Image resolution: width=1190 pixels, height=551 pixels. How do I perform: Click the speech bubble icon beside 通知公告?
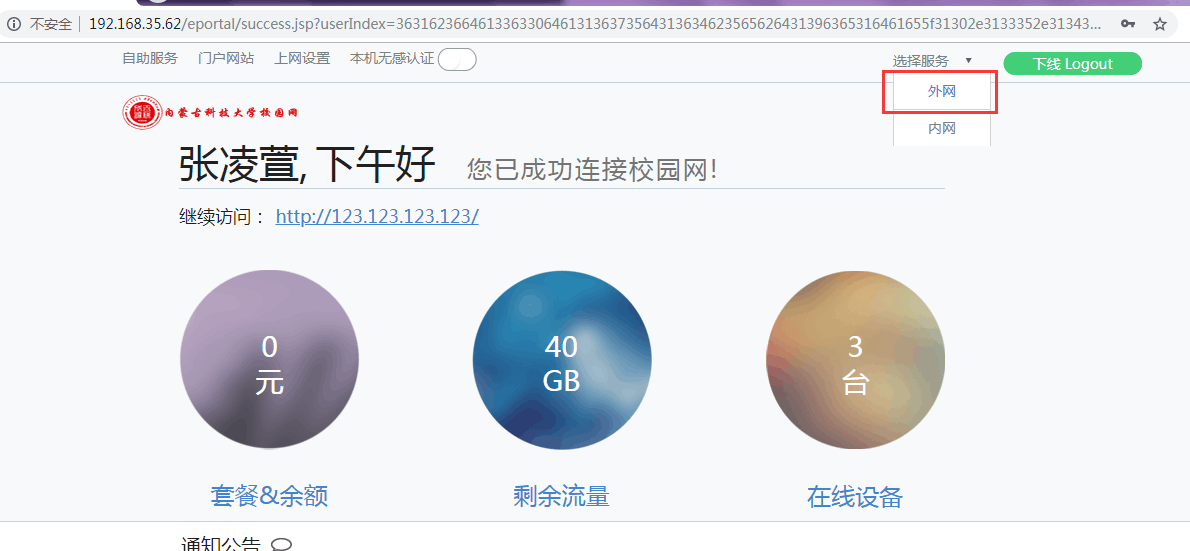(x=282, y=544)
